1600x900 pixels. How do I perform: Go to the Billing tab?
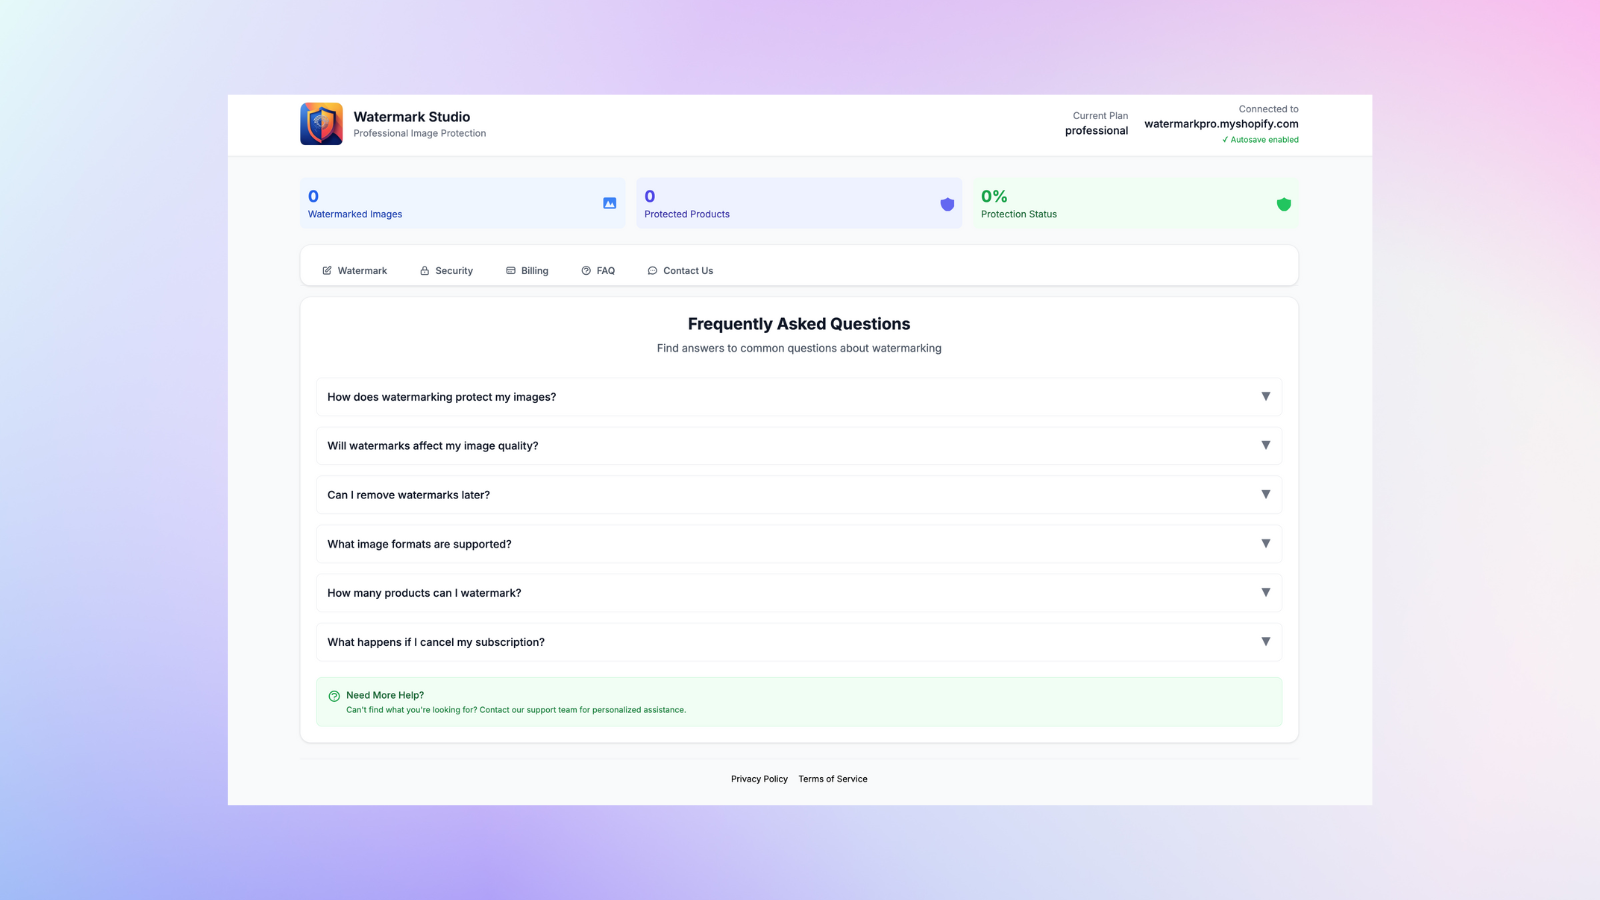534,271
